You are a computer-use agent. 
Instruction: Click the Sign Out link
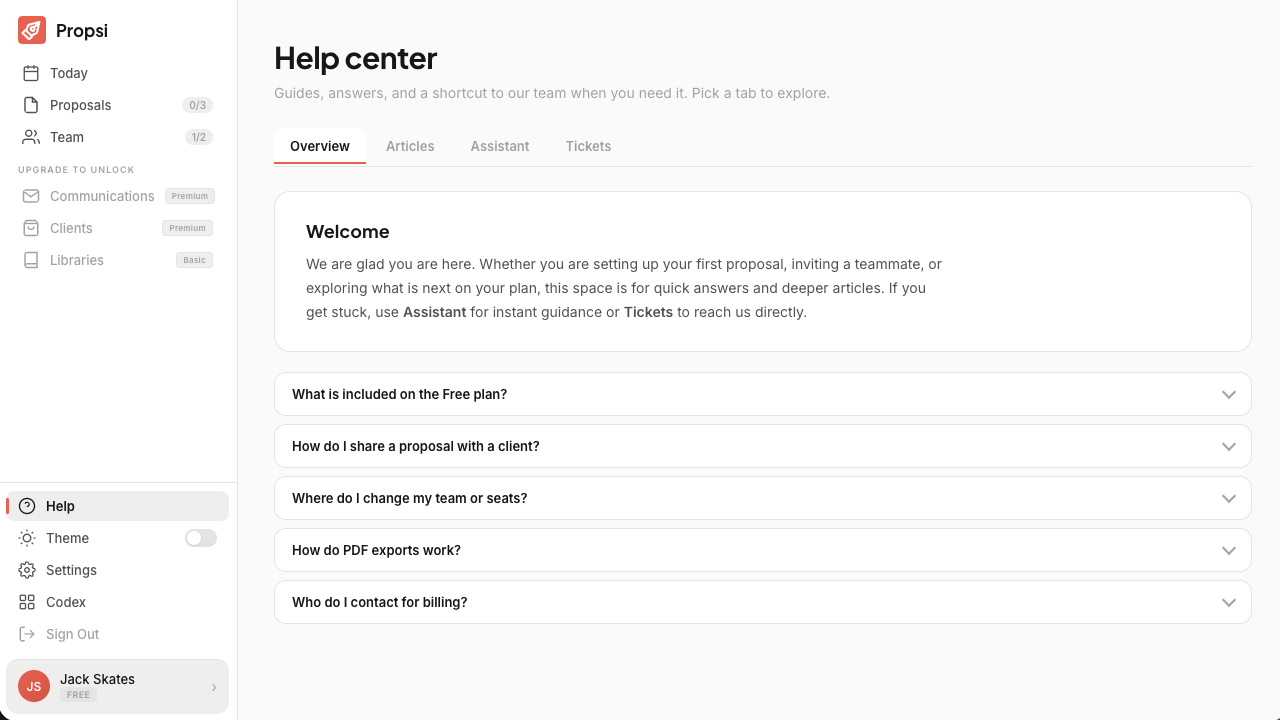pos(73,634)
